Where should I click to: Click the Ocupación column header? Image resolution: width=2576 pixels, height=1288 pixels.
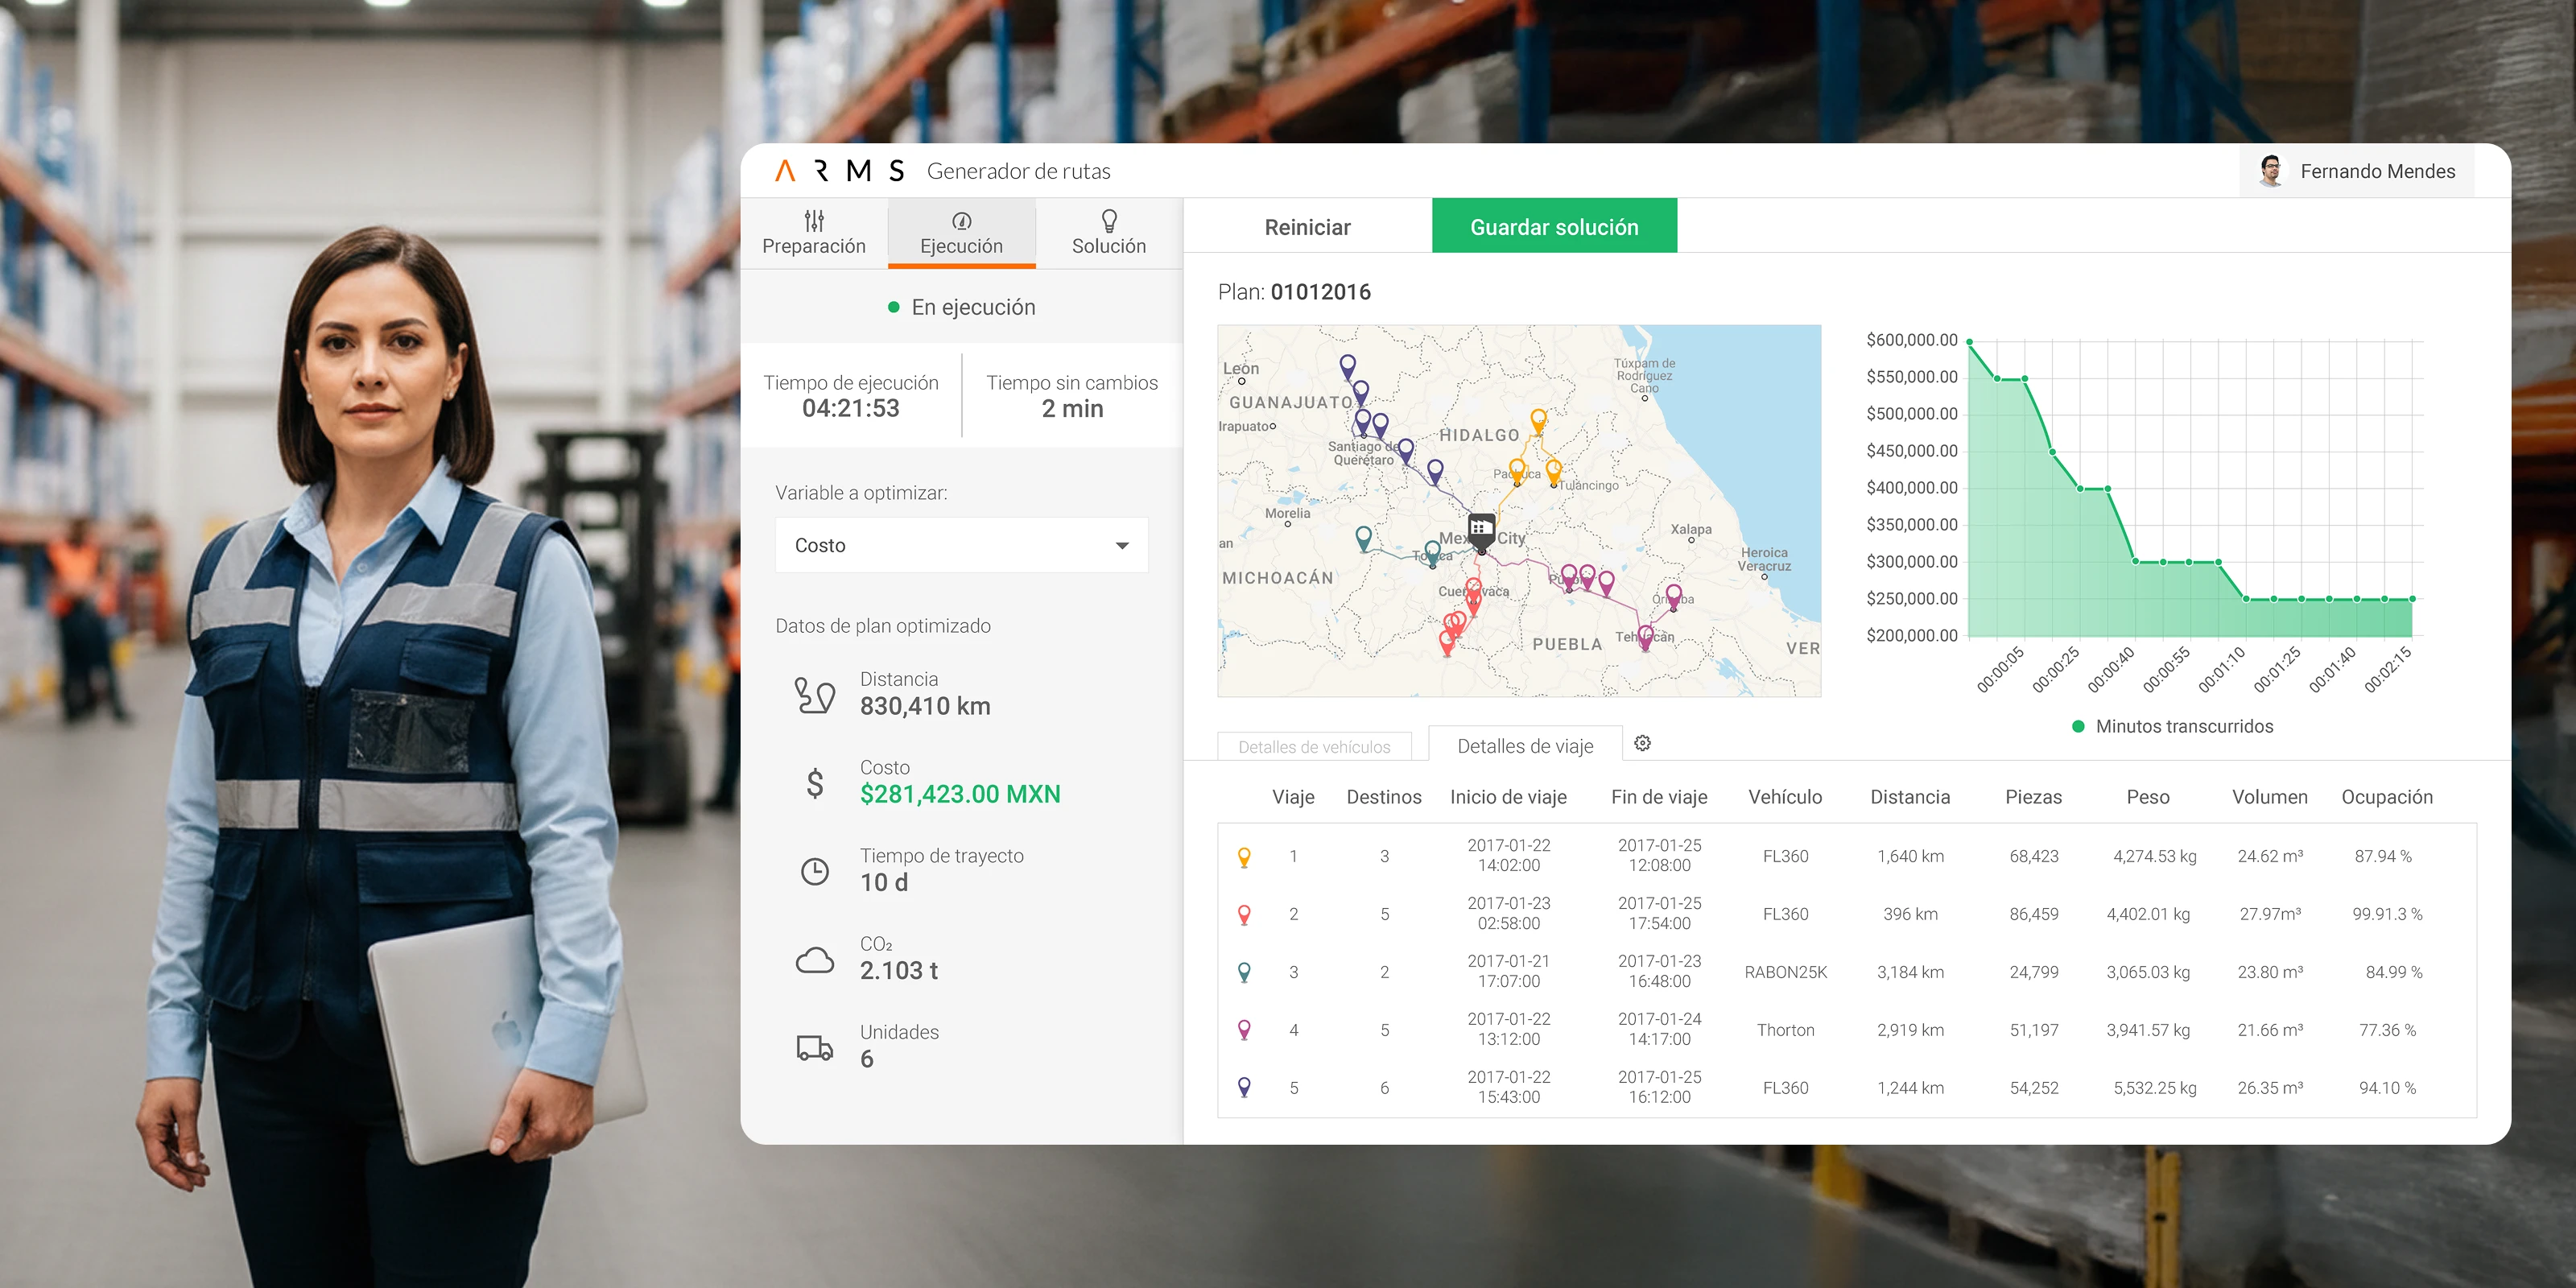(x=2386, y=797)
